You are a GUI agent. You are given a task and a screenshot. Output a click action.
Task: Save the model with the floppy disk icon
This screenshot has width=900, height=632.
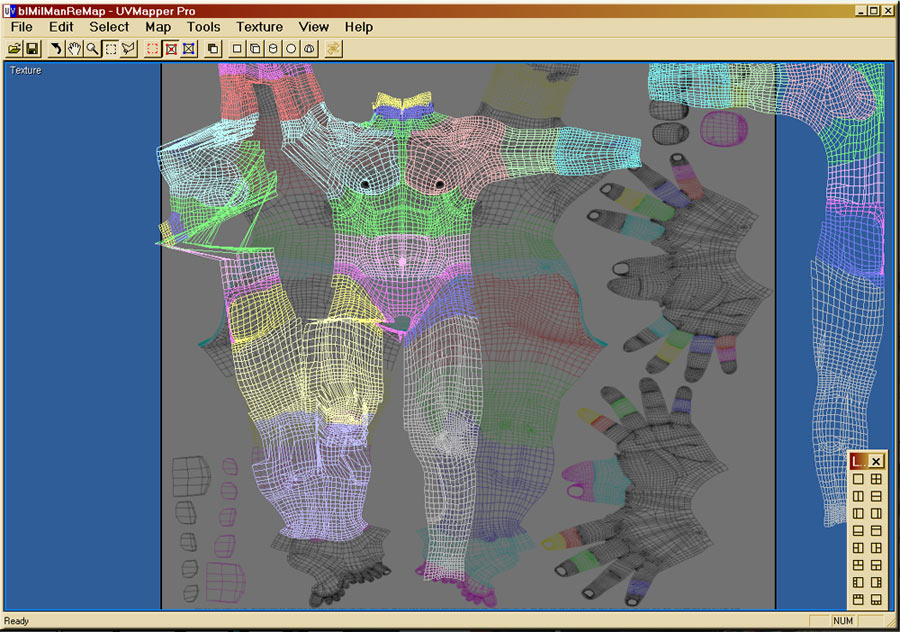coord(32,48)
